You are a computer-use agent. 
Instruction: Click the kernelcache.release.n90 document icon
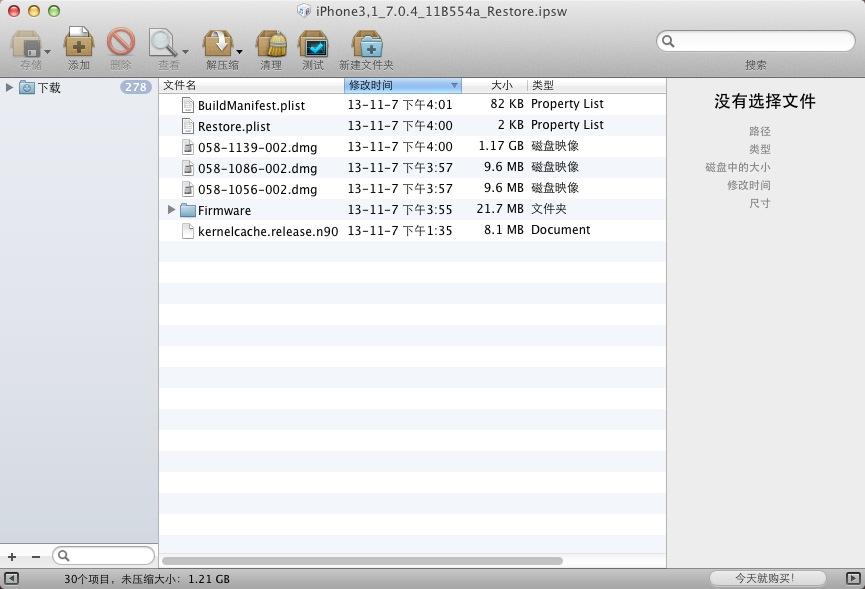click(188, 231)
